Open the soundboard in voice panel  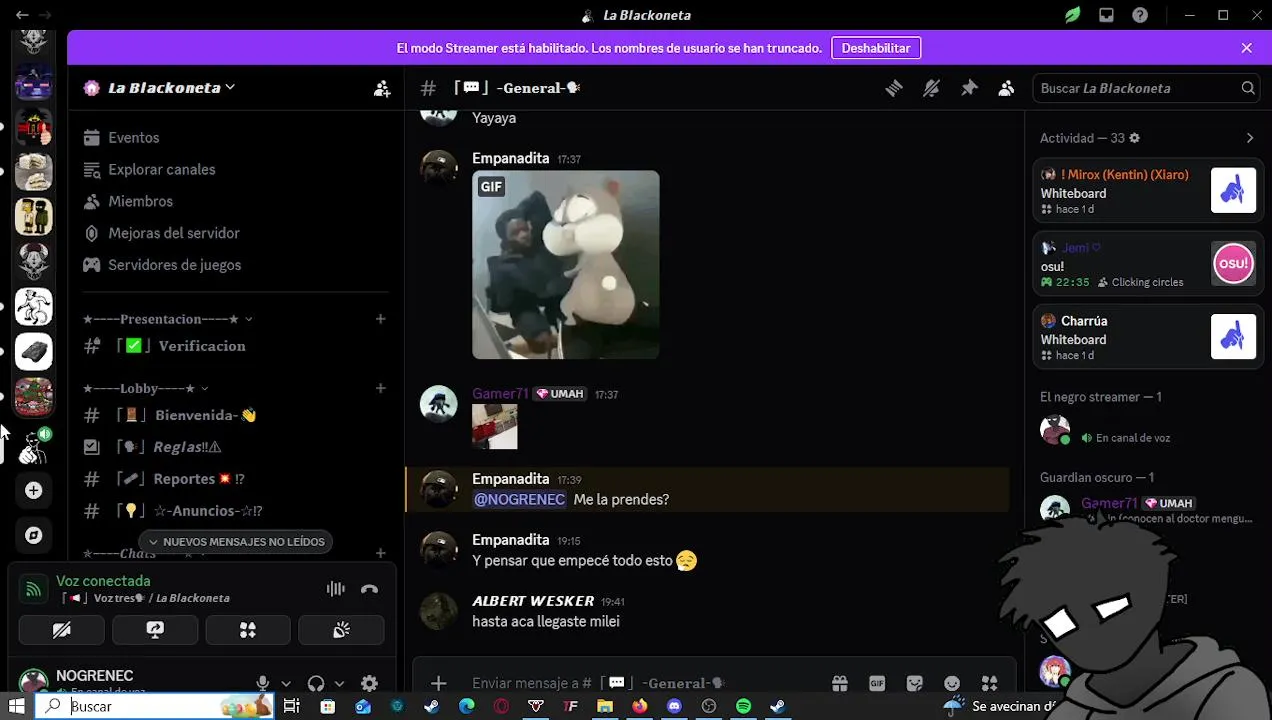click(341, 630)
